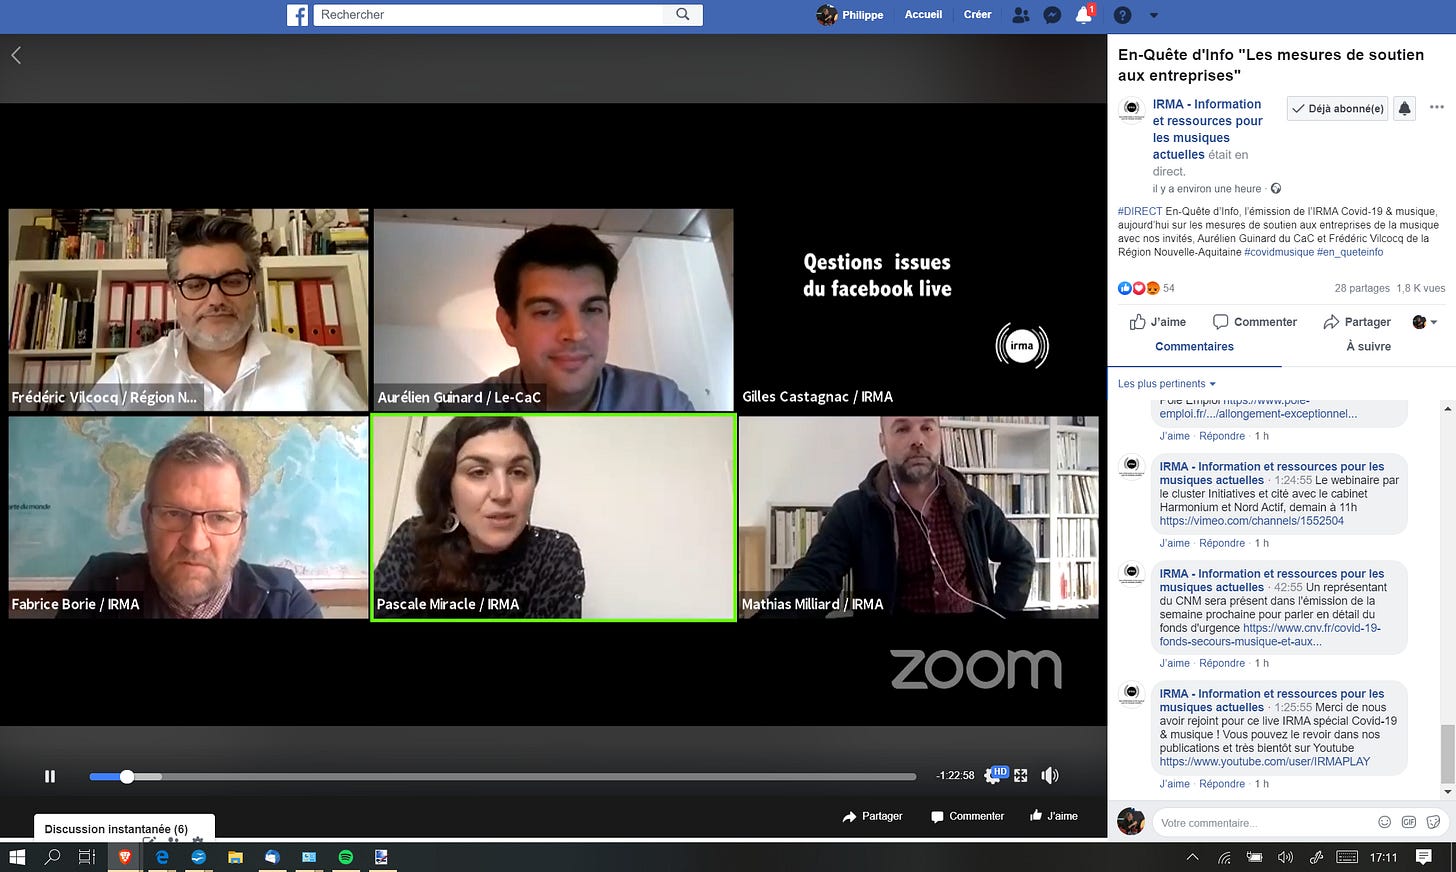The width and height of the screenshot is (1456, 872).
Task: Click the #covidmusique hashtag
Action: 1279,252
